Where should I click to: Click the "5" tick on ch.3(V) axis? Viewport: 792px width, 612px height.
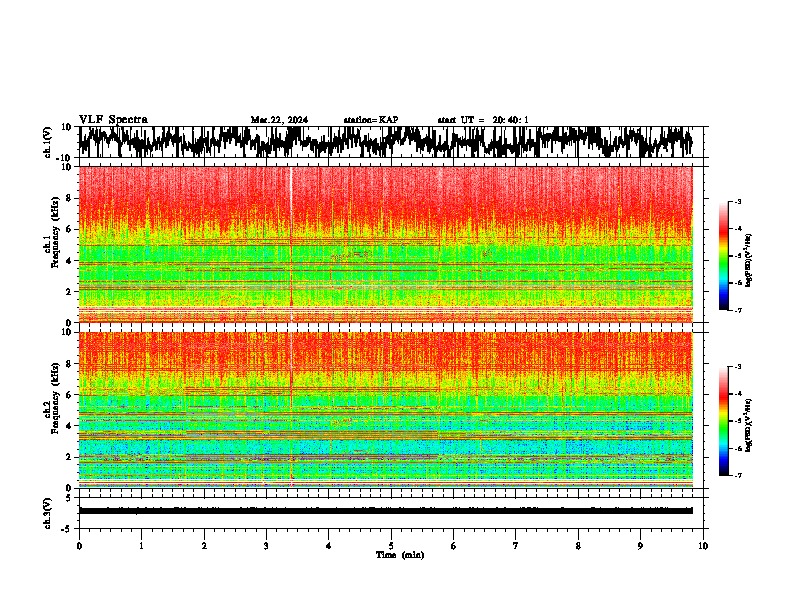click(70, 498)
